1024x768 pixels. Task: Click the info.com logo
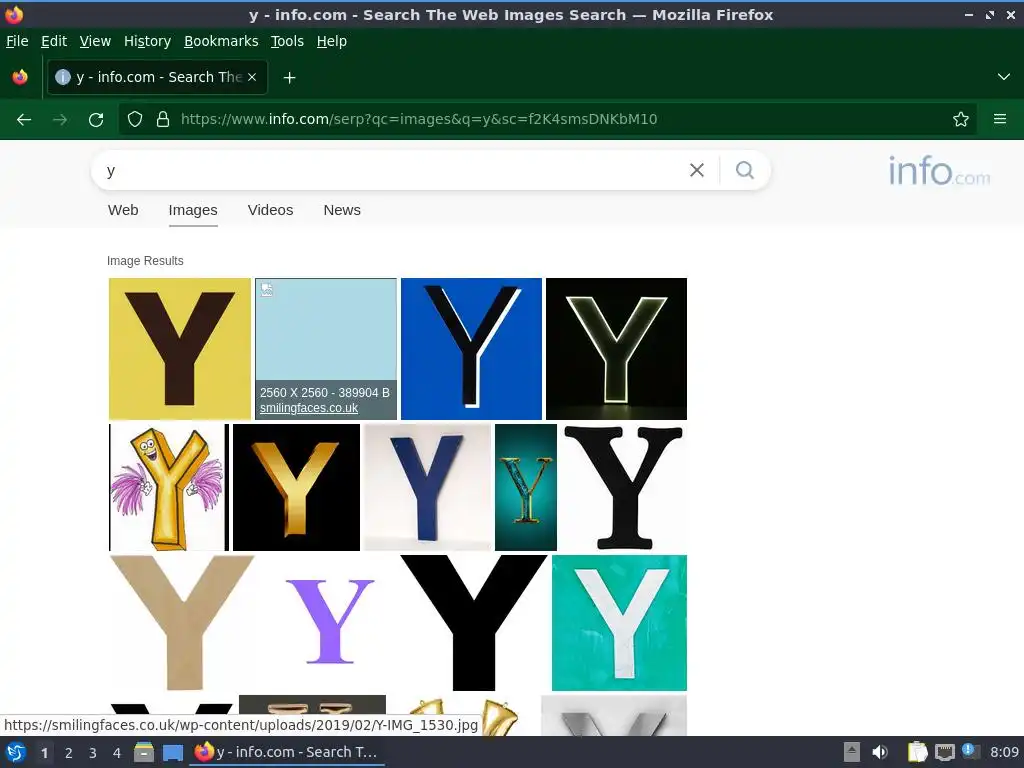(x=938, y=171)
